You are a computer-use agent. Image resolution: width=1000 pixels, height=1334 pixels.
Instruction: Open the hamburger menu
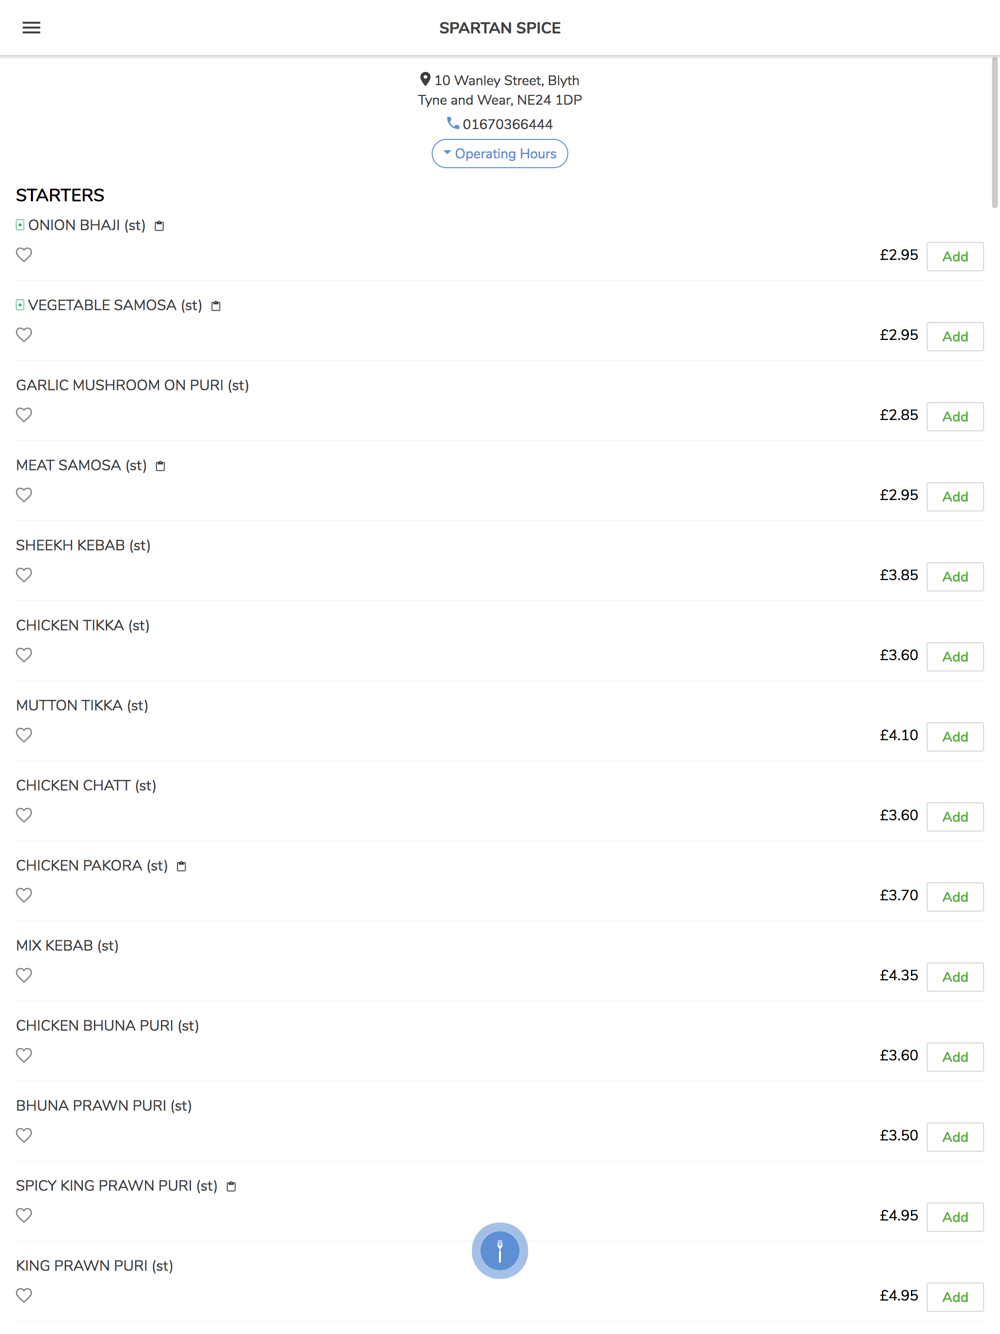tap(32, 28)
